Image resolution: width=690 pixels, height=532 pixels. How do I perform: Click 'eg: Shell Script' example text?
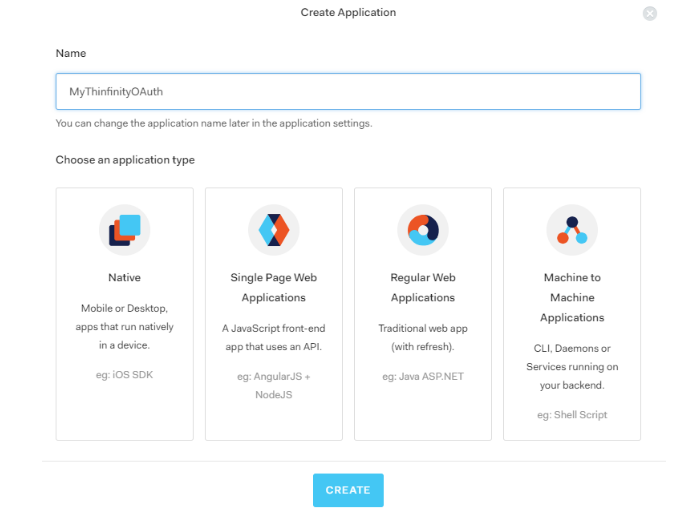(x=572, y=415)
